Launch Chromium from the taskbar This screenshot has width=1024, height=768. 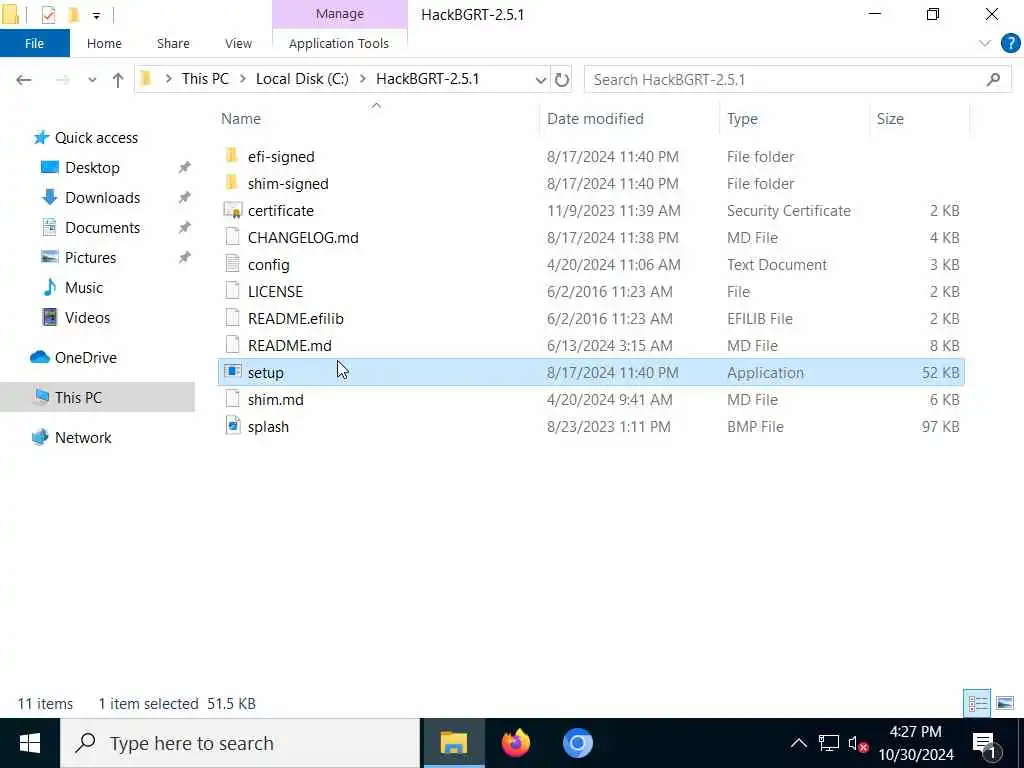[577, 743]
